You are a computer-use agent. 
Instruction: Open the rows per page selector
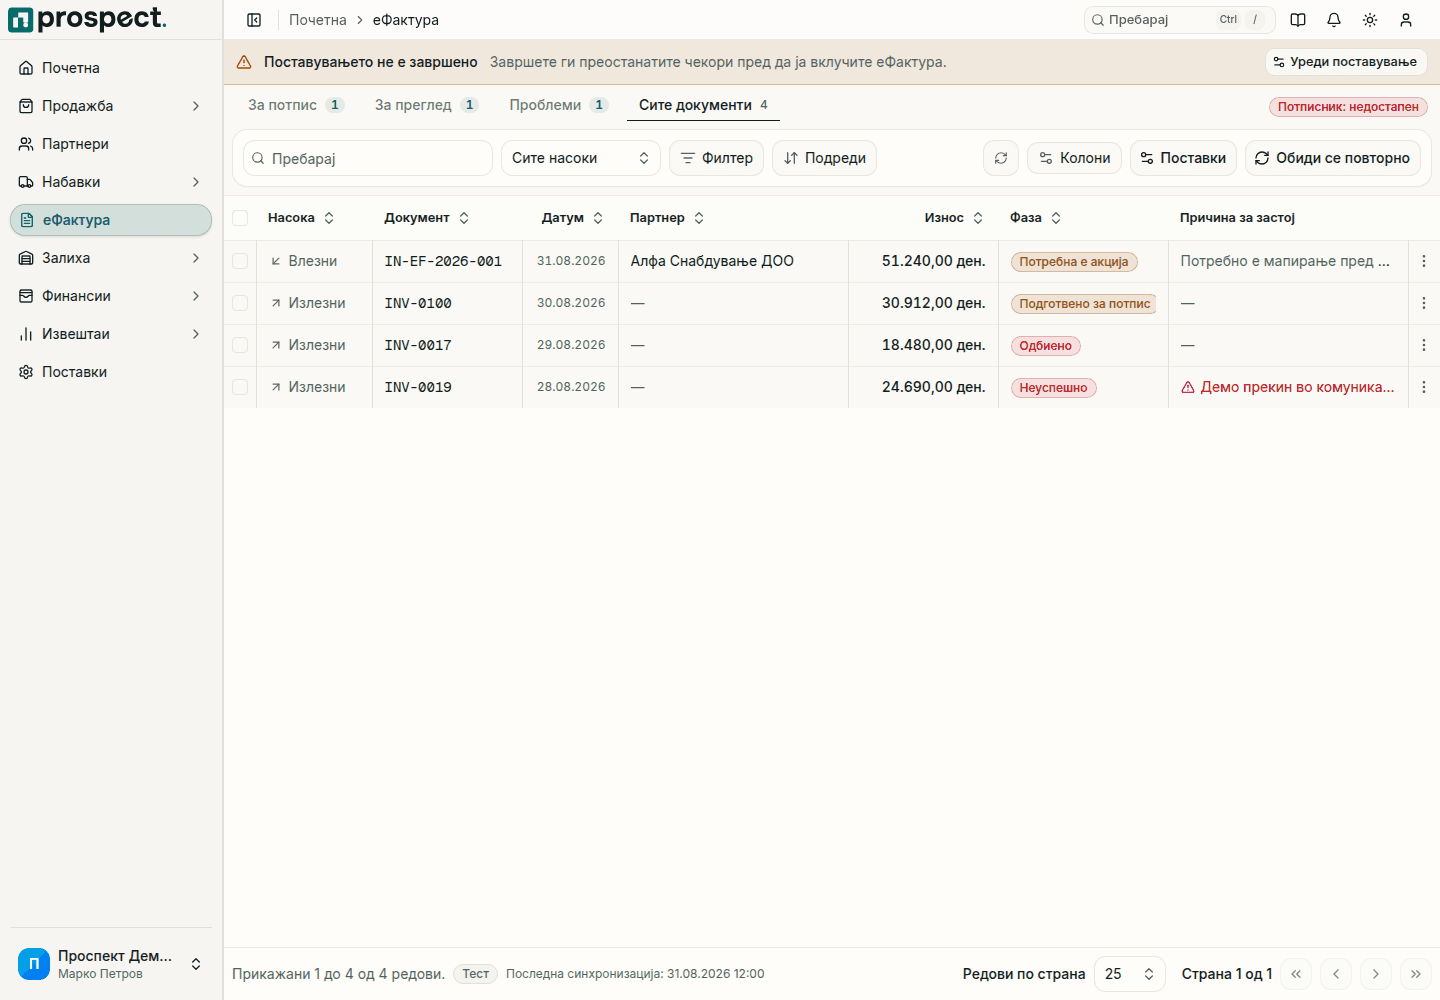[x=1130, y=974]
